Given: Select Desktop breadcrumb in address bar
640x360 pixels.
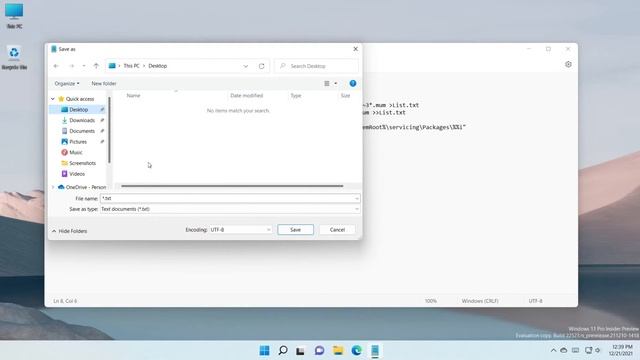Looking at the screenshot, I should 158,66.
